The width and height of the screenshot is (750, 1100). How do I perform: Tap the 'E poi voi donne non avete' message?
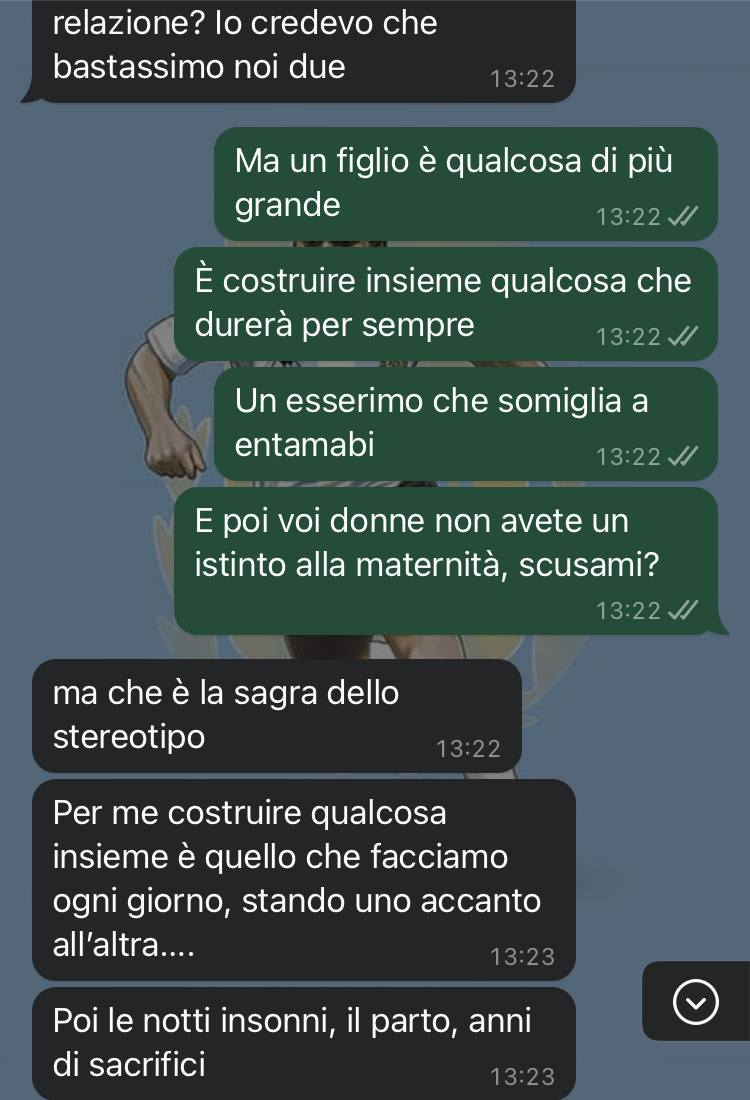pyautogui.click(x=446, y=561)
